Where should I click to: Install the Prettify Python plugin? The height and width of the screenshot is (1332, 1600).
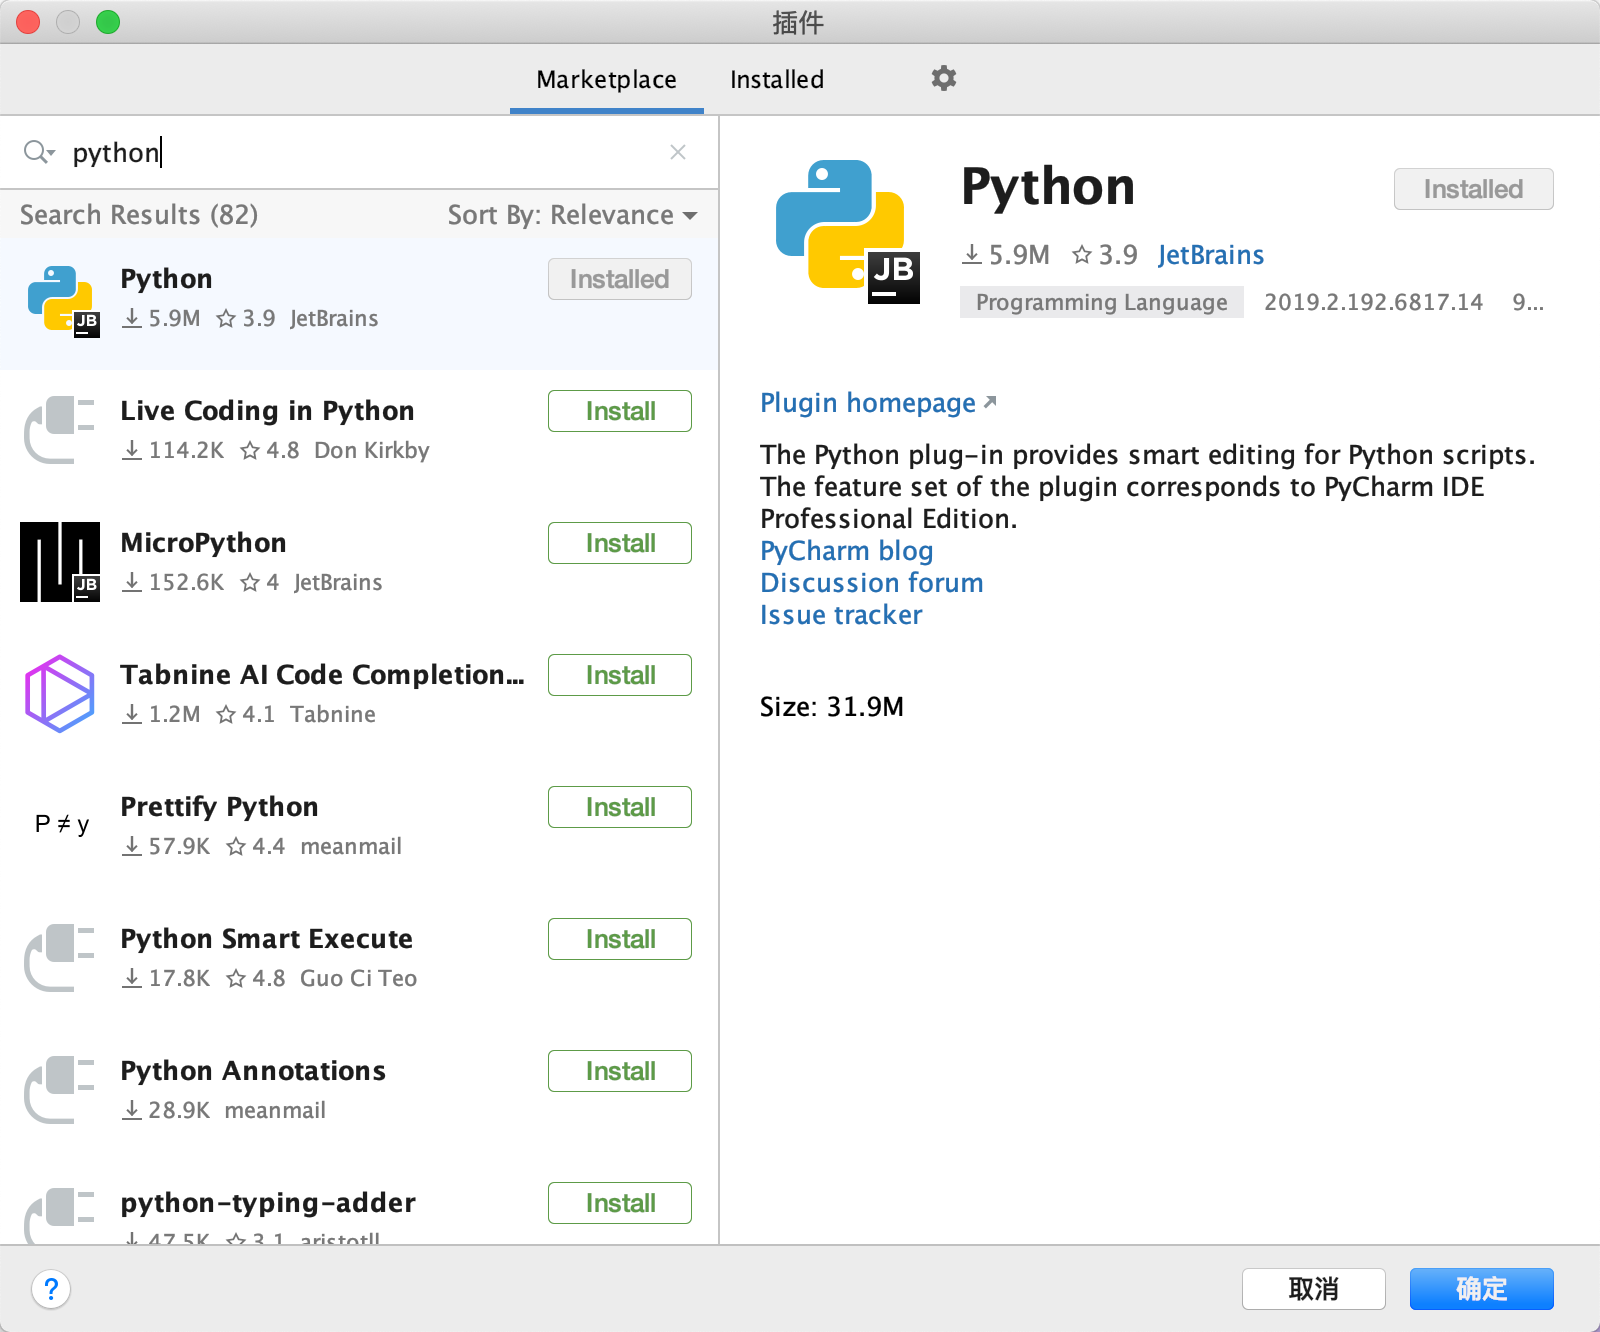click(x=620, y=807)
